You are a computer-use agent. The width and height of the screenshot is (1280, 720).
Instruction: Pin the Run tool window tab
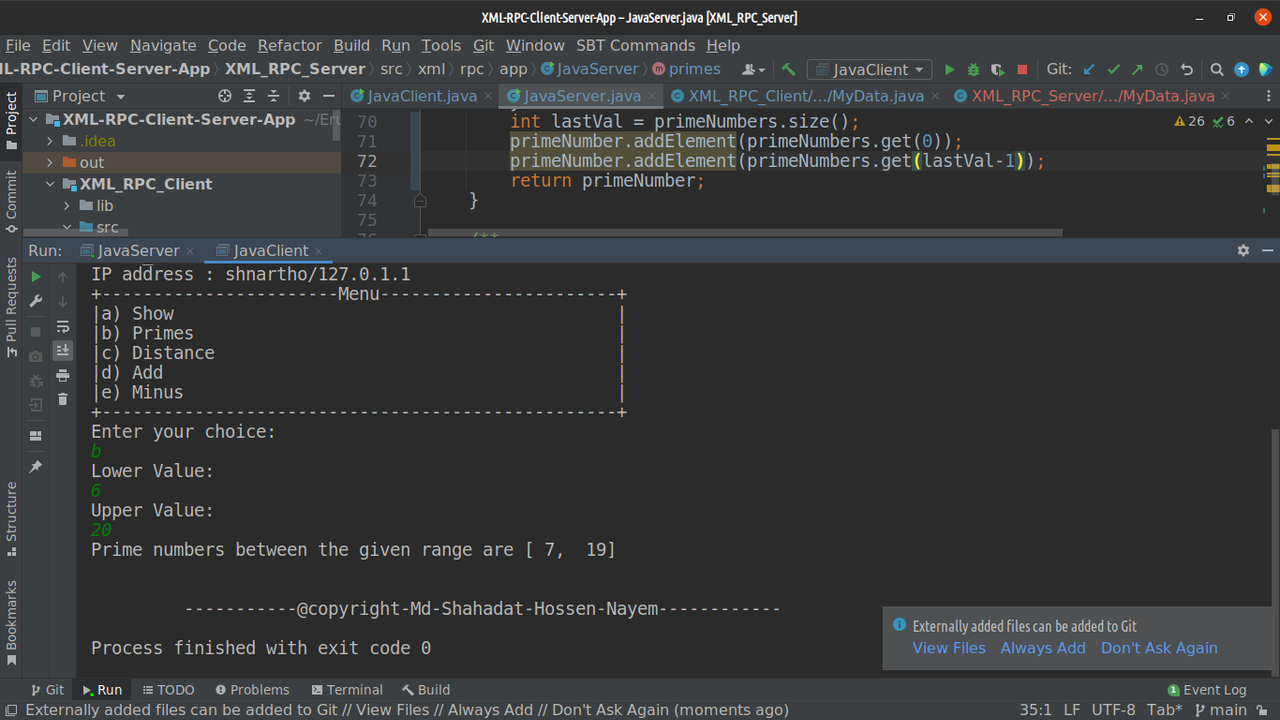coord(35,466)
